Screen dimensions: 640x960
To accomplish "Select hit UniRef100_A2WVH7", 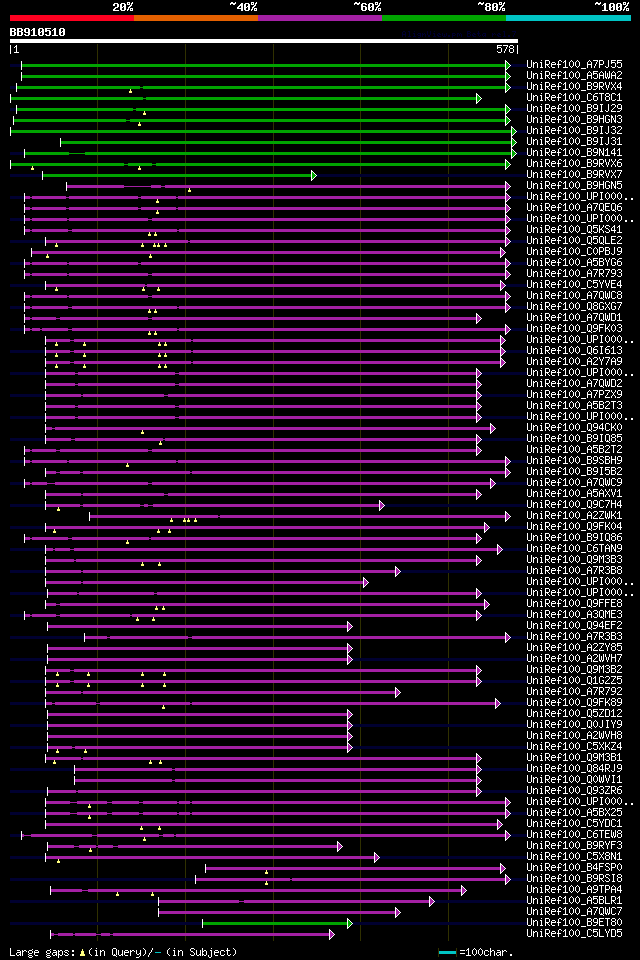I will pos(574,659).
